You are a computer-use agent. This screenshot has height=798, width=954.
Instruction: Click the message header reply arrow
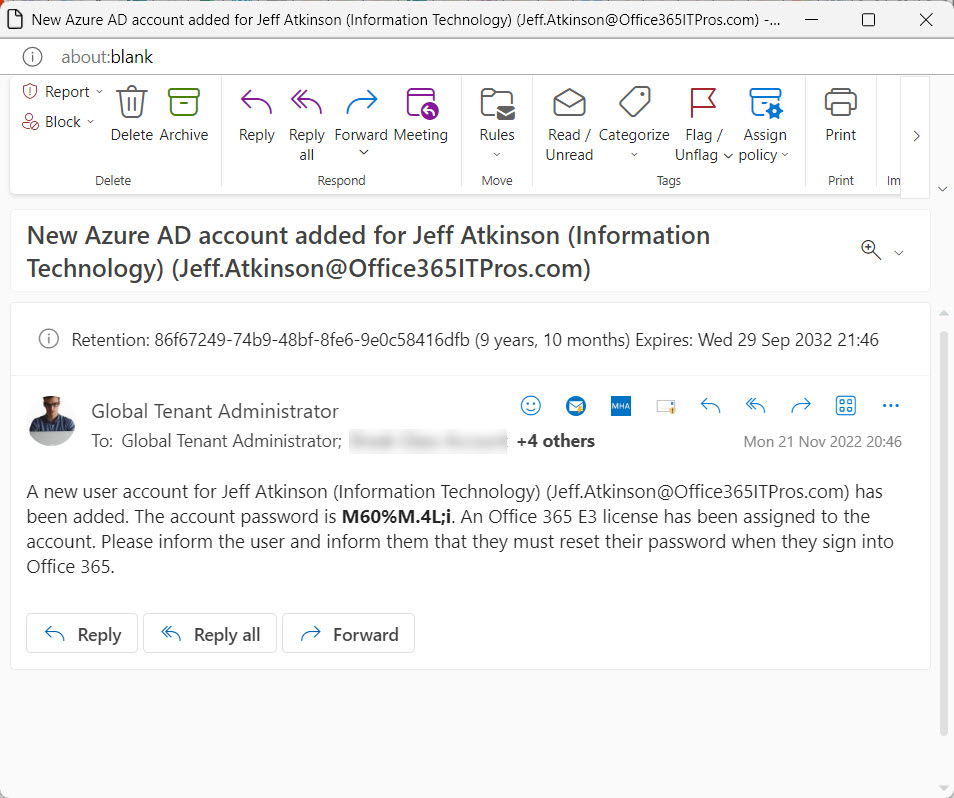pyautogui.click(x=710, y=406)
